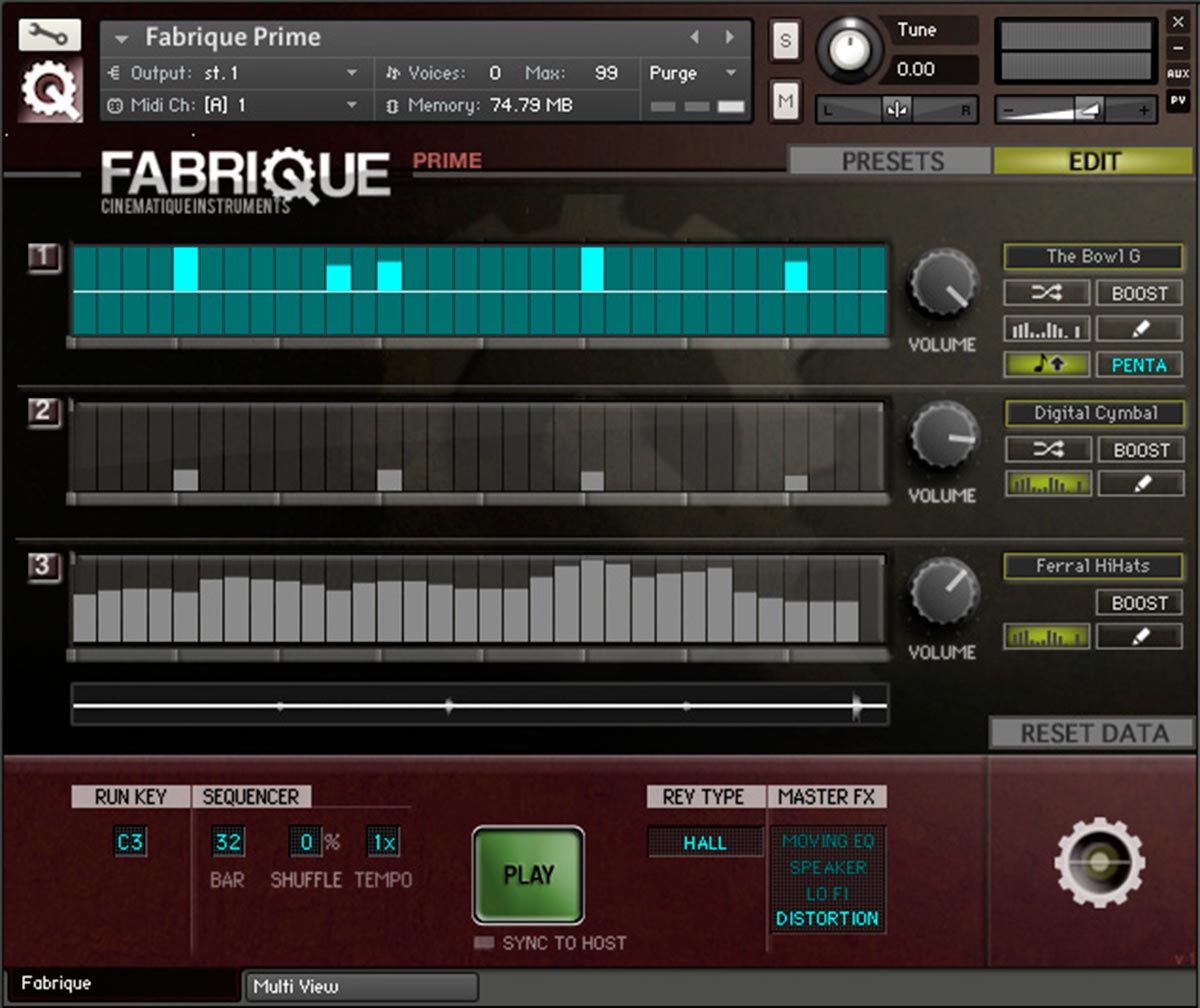The image size is (1200, 1008).
Task: Click the pencil edit icon for track 1
Action: coord(1140,328)
